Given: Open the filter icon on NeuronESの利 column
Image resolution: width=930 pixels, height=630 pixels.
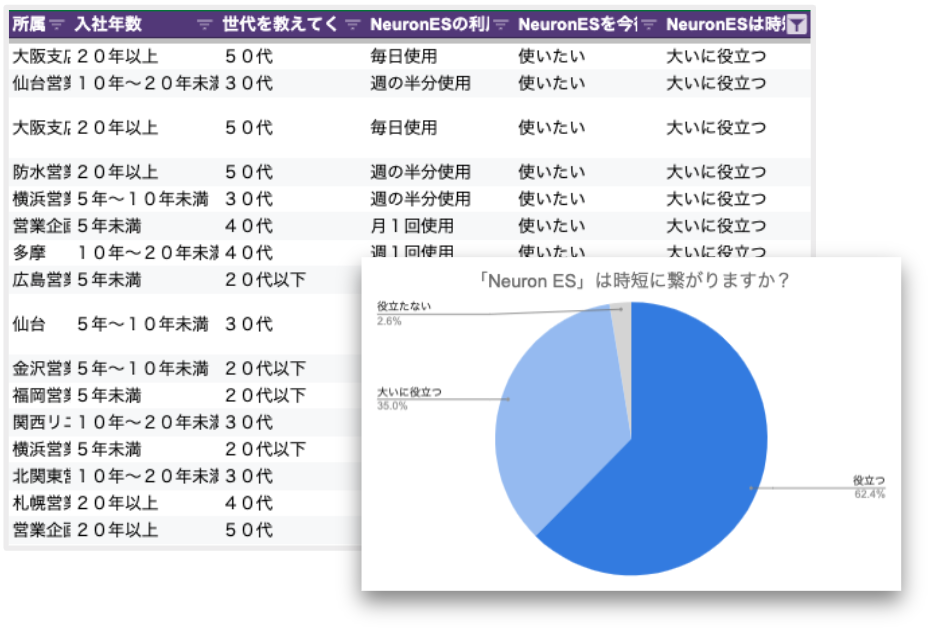Looking at the screenshot, I should tap(501, 24).
